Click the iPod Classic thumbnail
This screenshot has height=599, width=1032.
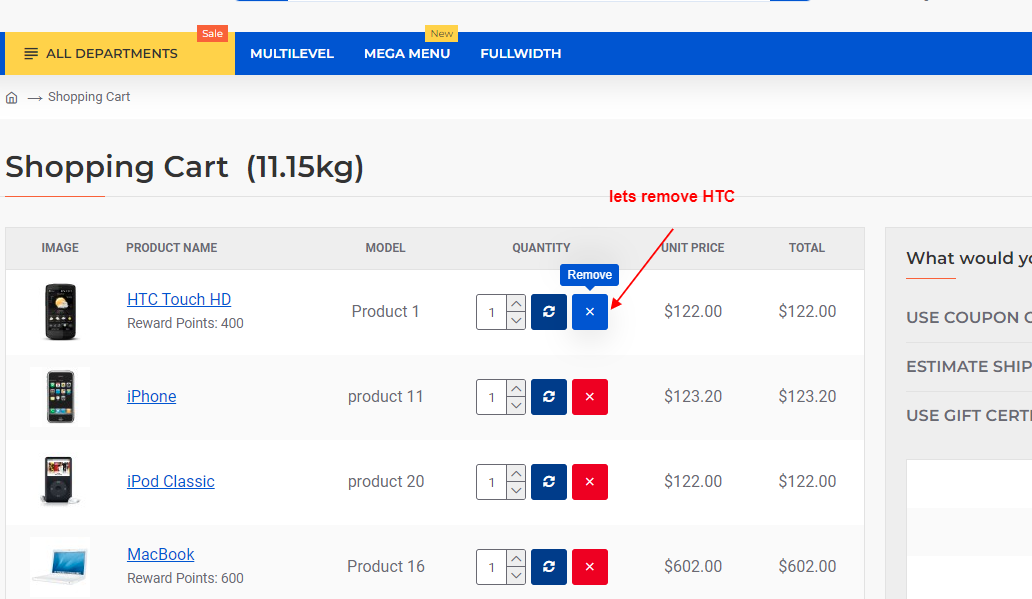point(60,482)
